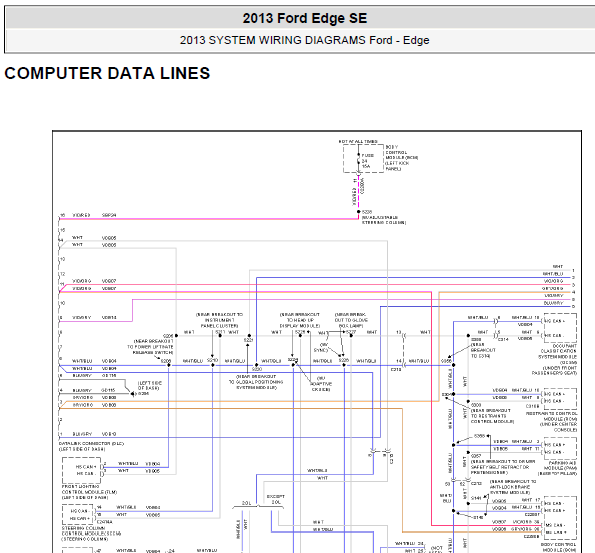Click the "2013 Ford Edge SE" title
The image size is (595, 553).
(x=305, y=18)
